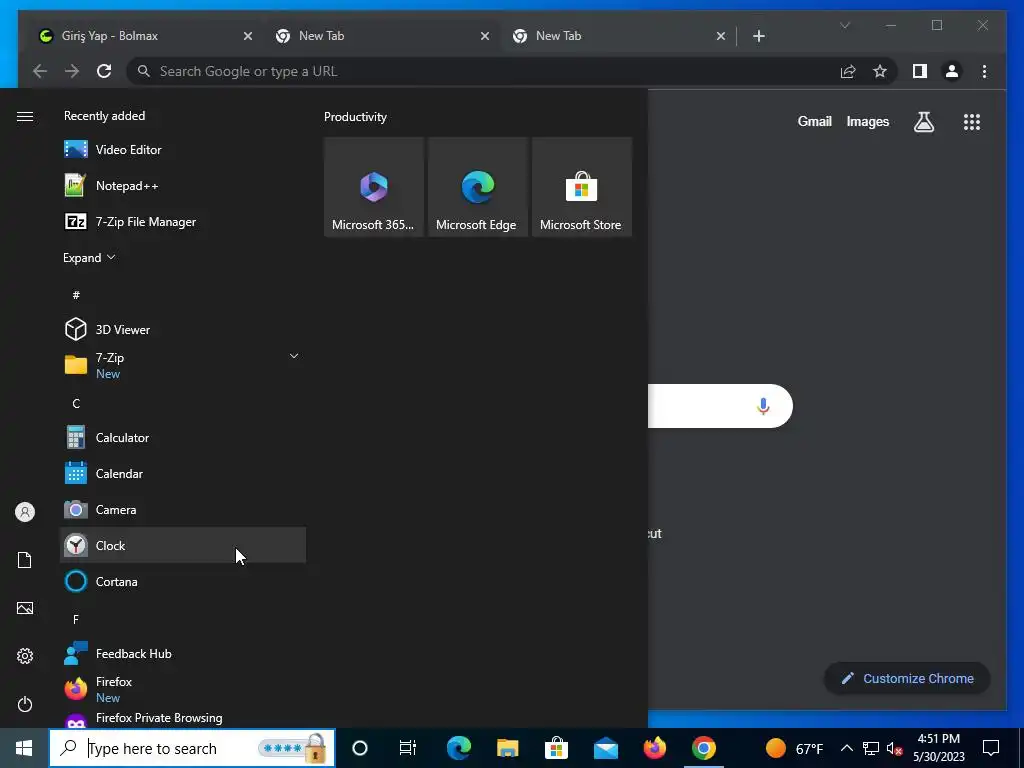Reload the Chrome page
The height and width of the screenshot is (768, 1024).
coord(104,71)
